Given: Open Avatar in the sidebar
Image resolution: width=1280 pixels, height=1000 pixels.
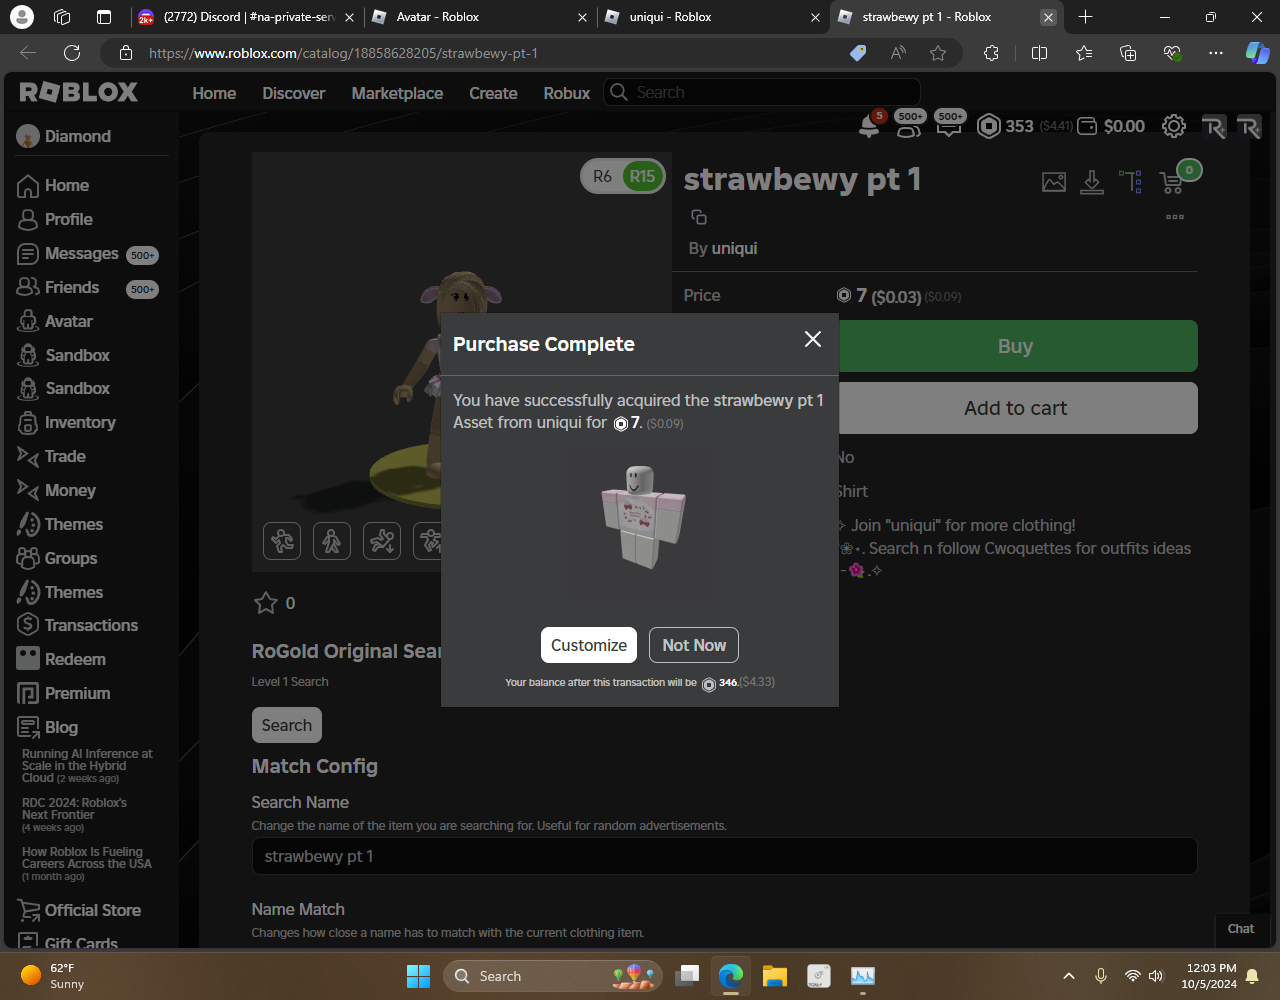Looking at the screenshot, I should [68, 321].
